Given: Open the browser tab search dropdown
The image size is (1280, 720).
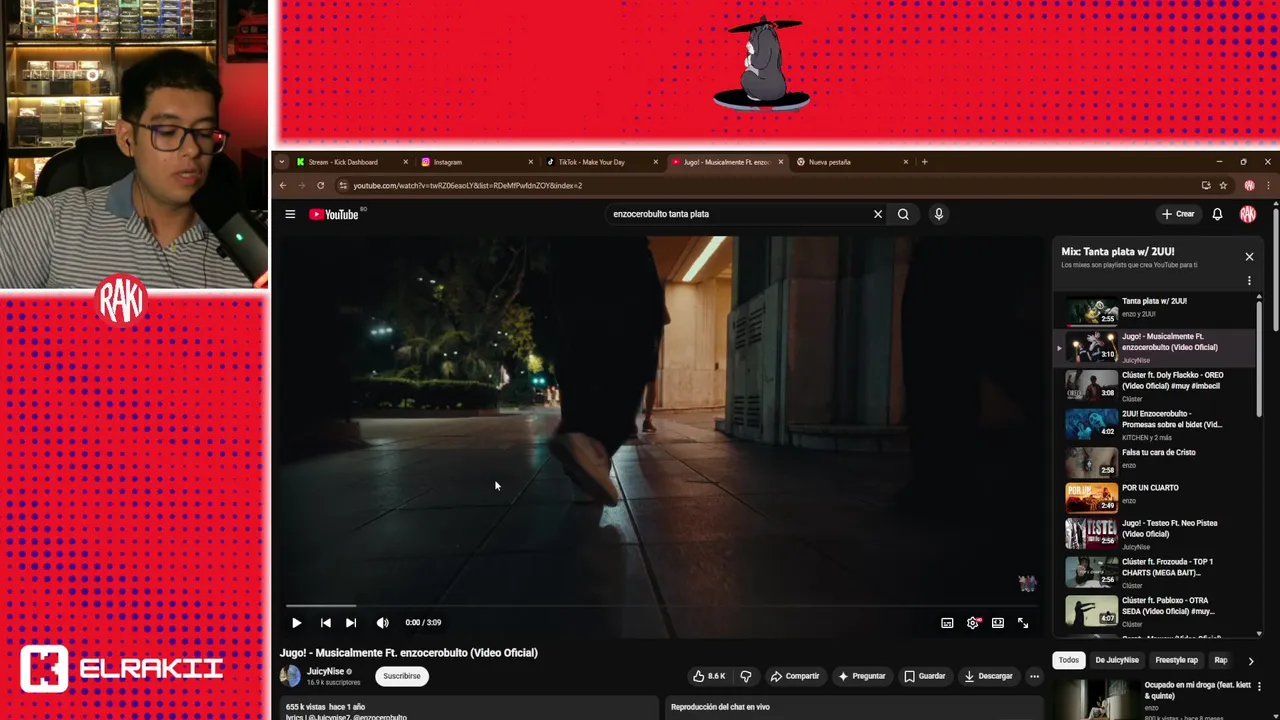Looking at the screenshot, I should pyautogui.click(x=282, y=162).
